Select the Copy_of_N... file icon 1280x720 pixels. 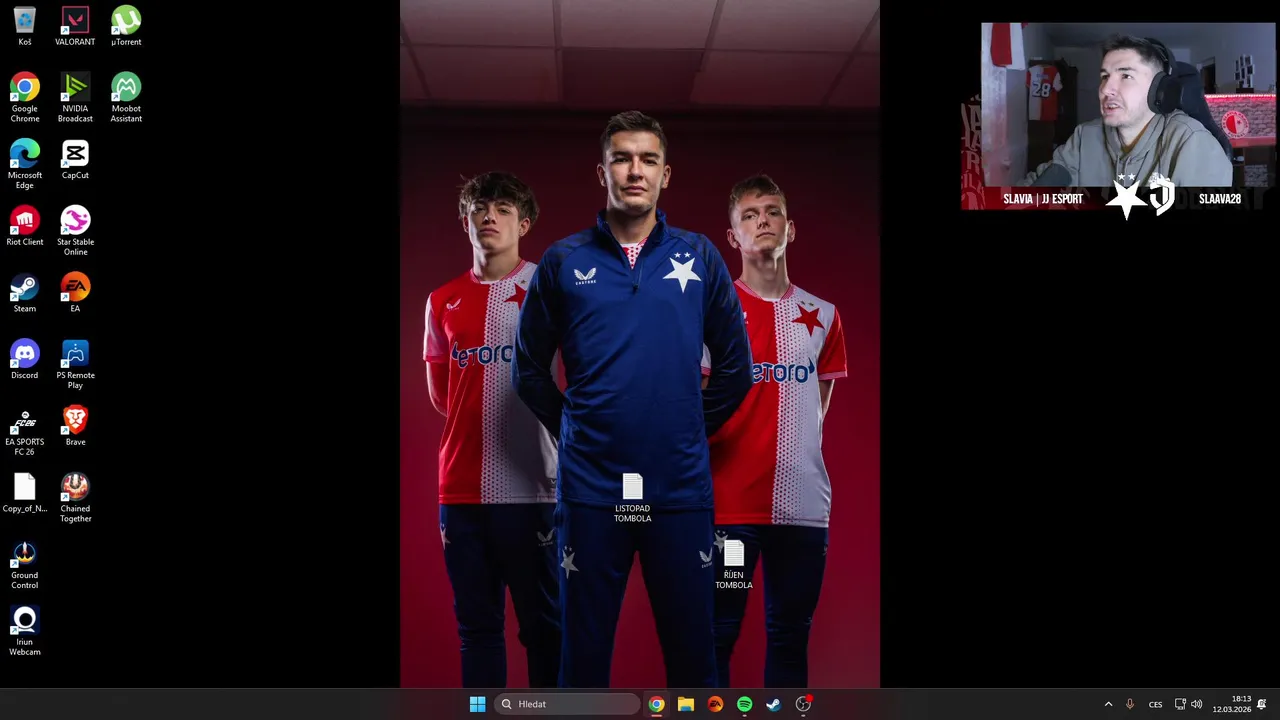pos(25,494)
